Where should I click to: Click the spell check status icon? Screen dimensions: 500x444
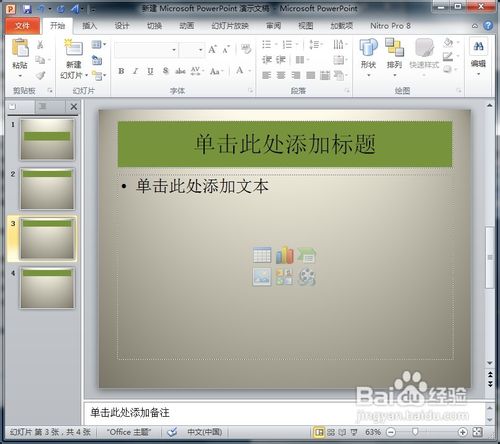tap(172, 432)
